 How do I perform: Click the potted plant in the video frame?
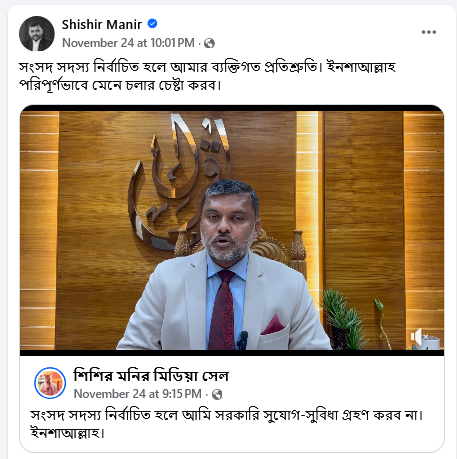coord(343,320)
